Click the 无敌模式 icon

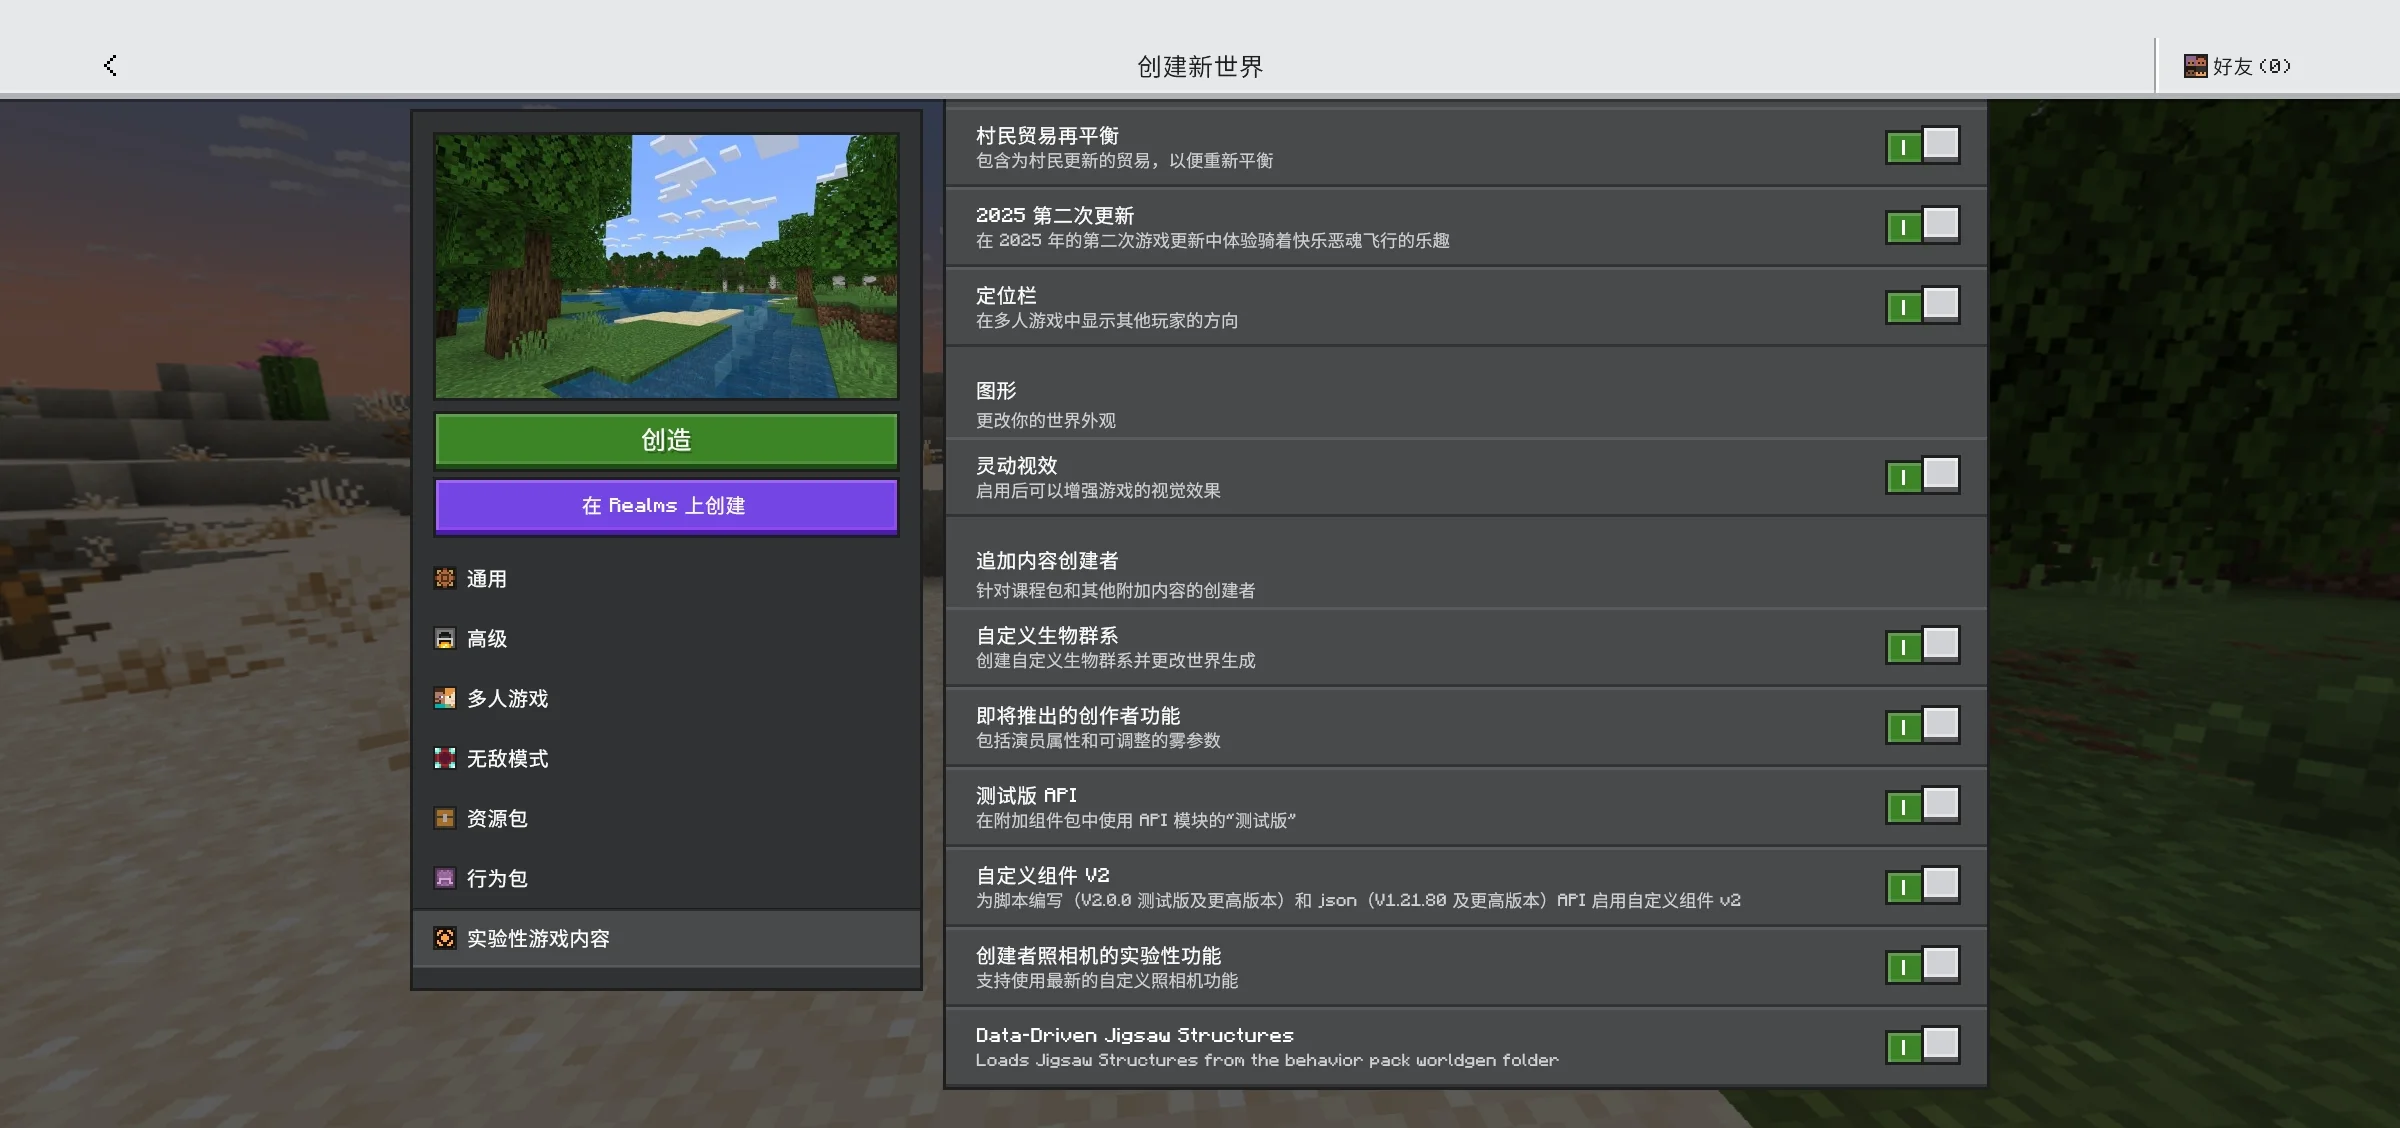pyautogui.click(x=445, y=758)
